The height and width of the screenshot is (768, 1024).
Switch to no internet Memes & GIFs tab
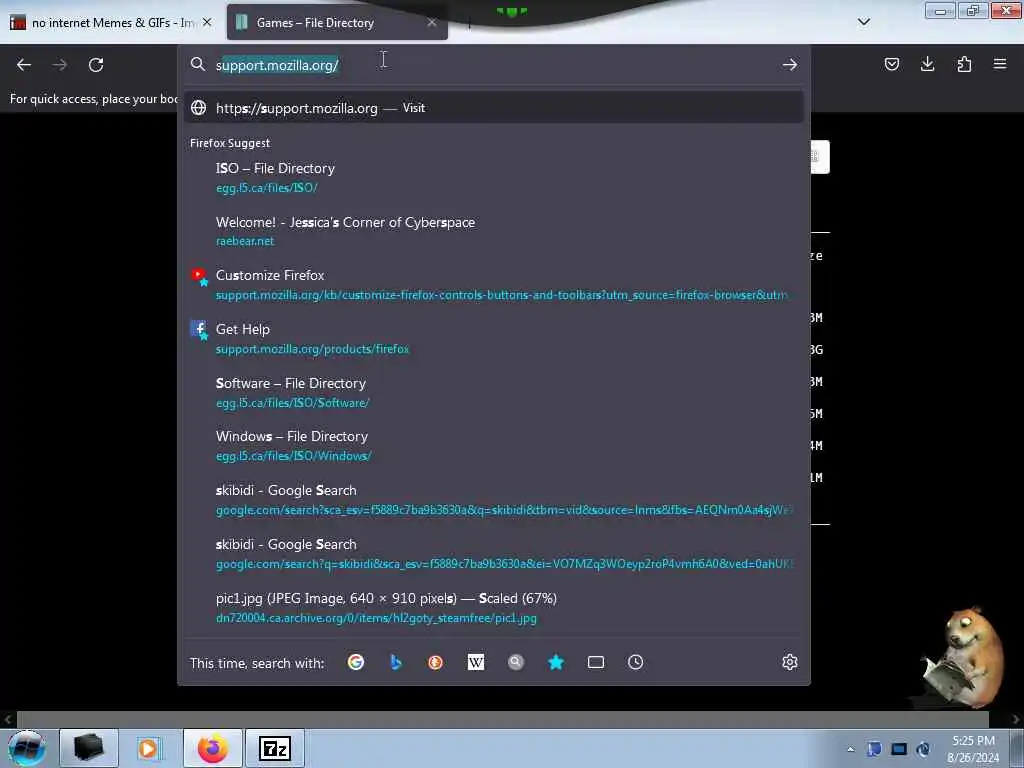(x=111, y=22)
